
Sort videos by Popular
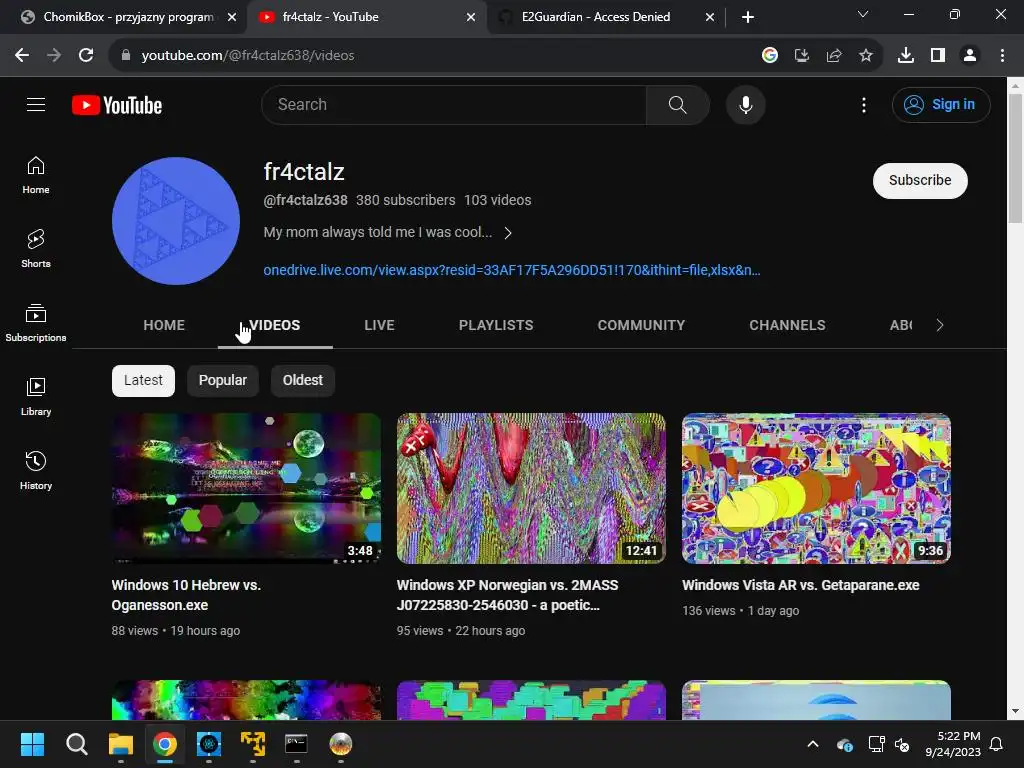(x=223, y=381)
